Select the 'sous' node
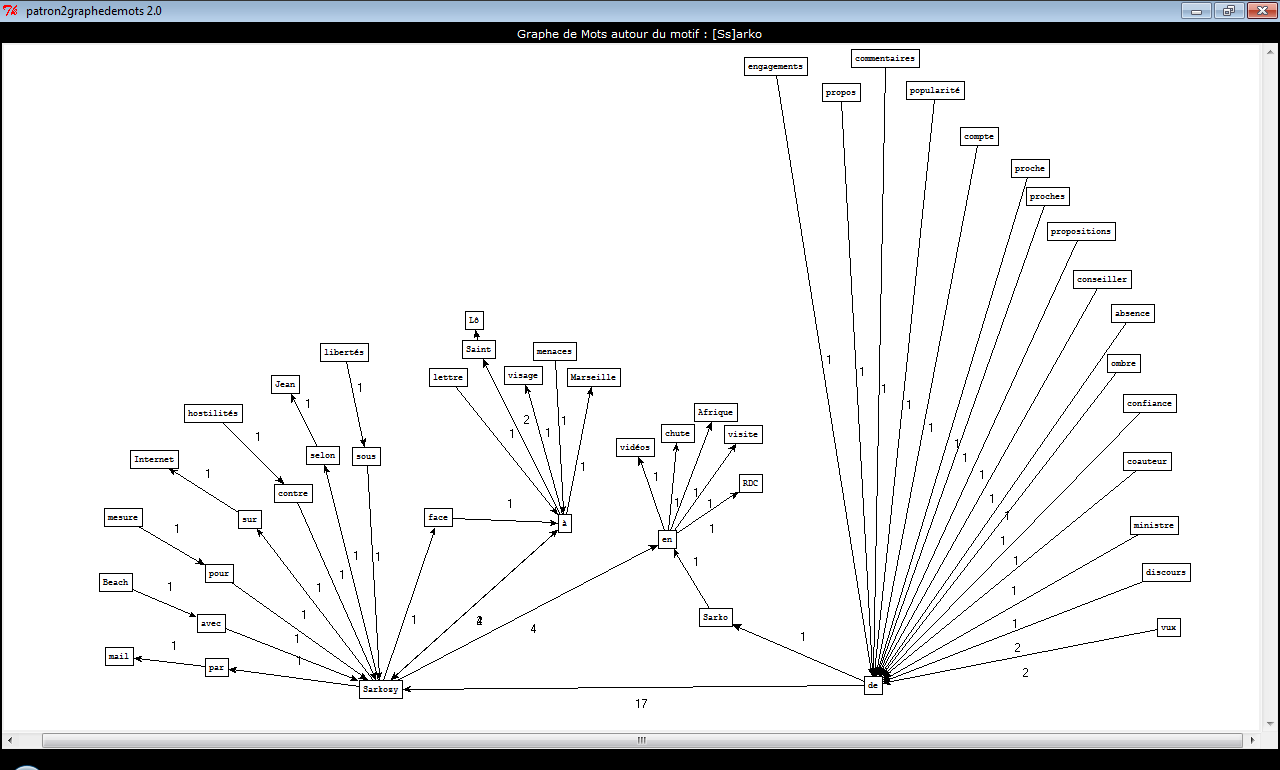Viewport: 1280px width, 770px height. click(367, 456)
